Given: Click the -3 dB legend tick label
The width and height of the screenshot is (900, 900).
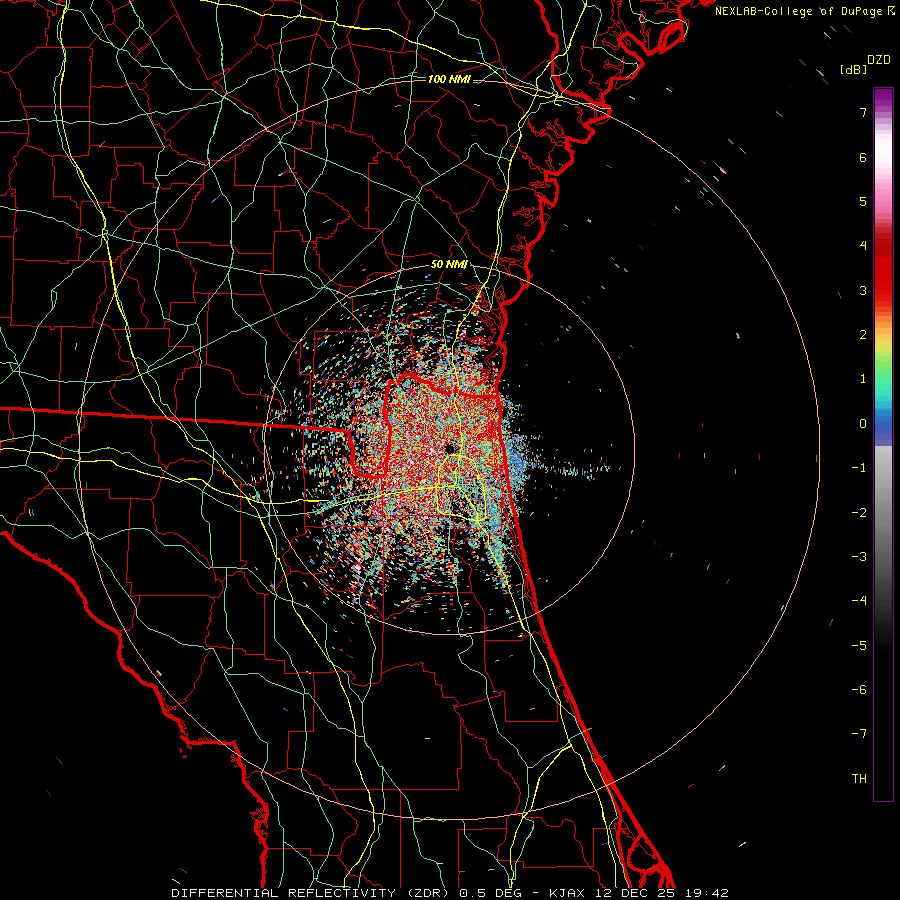Looking at the screenshot, I should pyautogui.click(x=859, y=557).
